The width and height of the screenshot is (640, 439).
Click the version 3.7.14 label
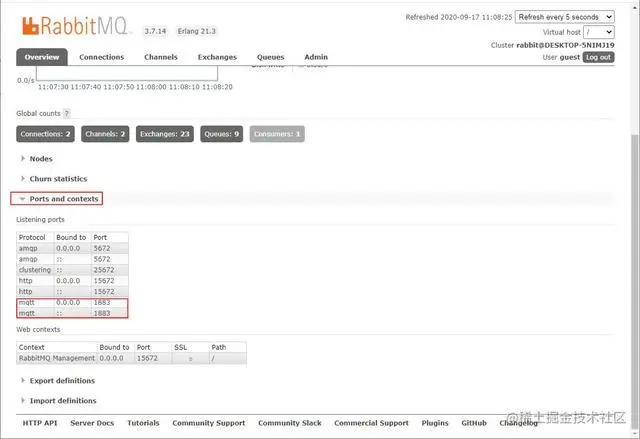point(155,31)
